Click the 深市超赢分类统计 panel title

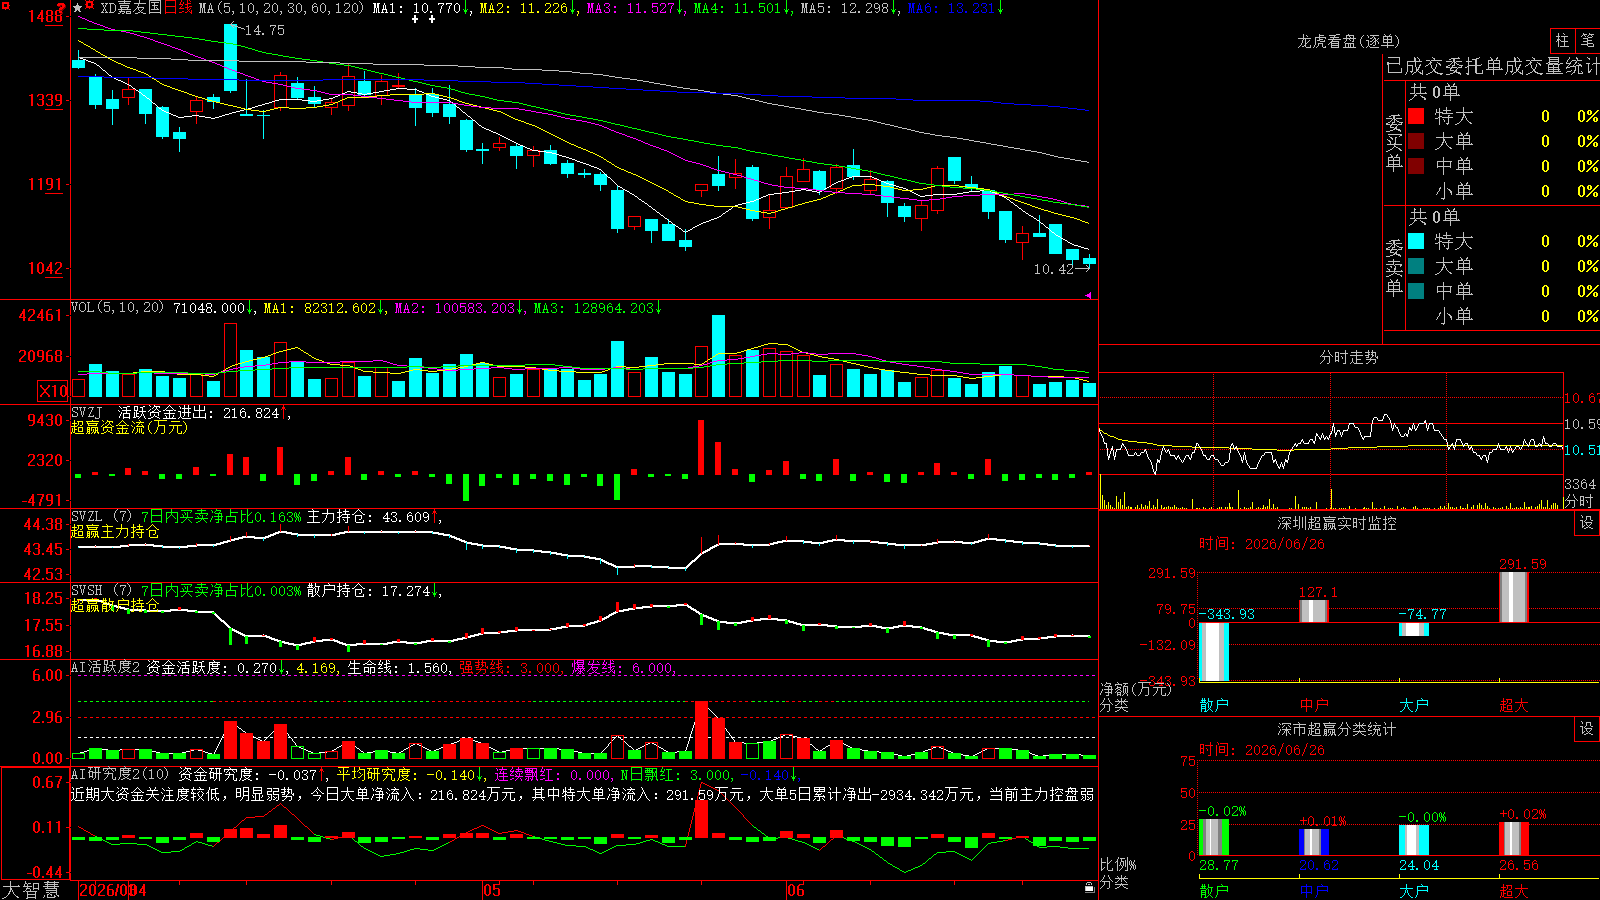click(x=1337, y=729)
